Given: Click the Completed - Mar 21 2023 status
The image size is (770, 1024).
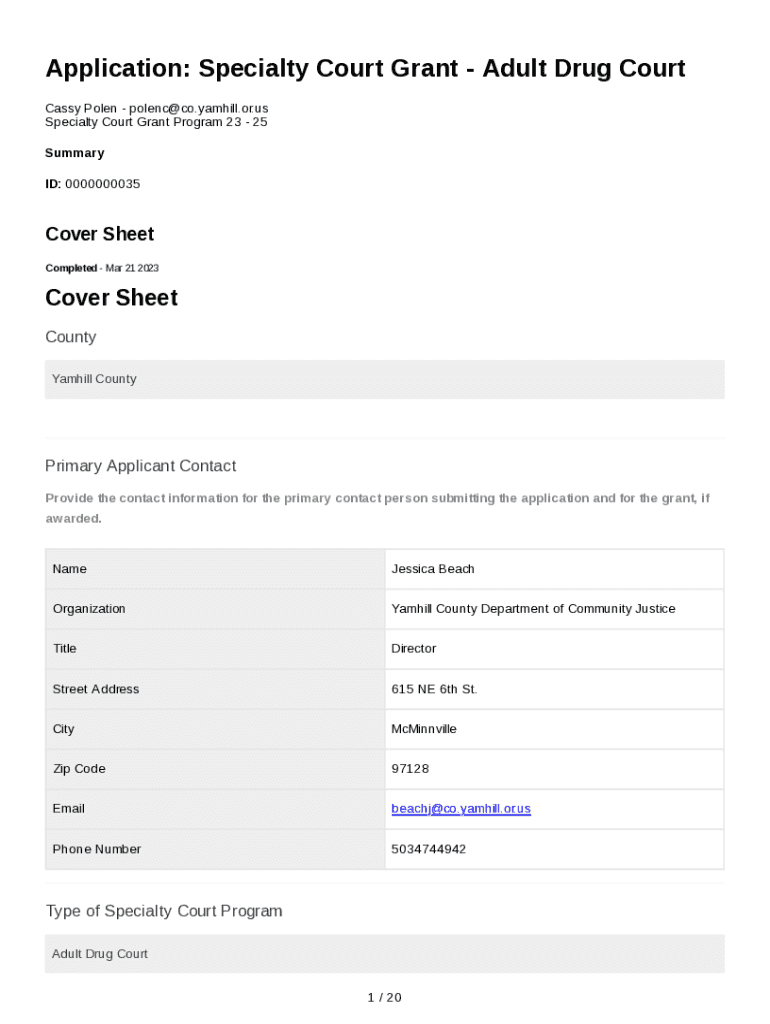Looking at the screenshot, I should [102, 268].
